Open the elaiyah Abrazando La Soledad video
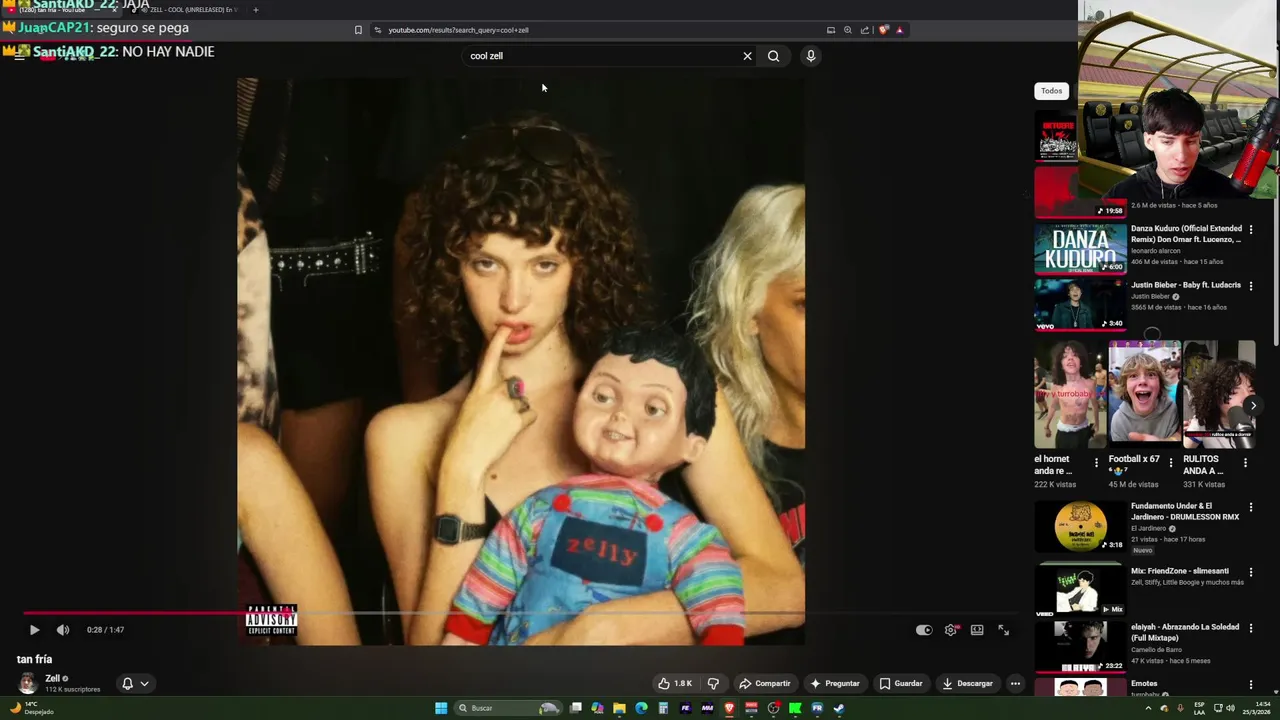The height and width of the screenshot is (720, 1280). [1080, 645]
